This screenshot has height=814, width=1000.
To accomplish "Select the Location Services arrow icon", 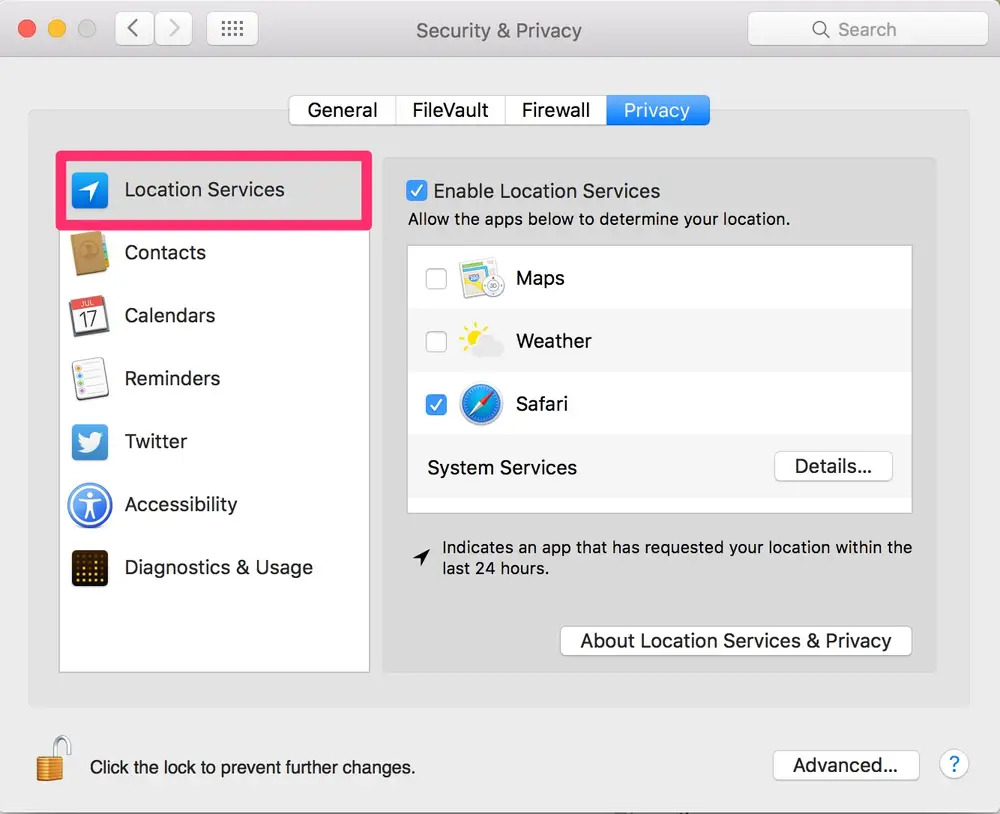I will (x=90, y=190).
